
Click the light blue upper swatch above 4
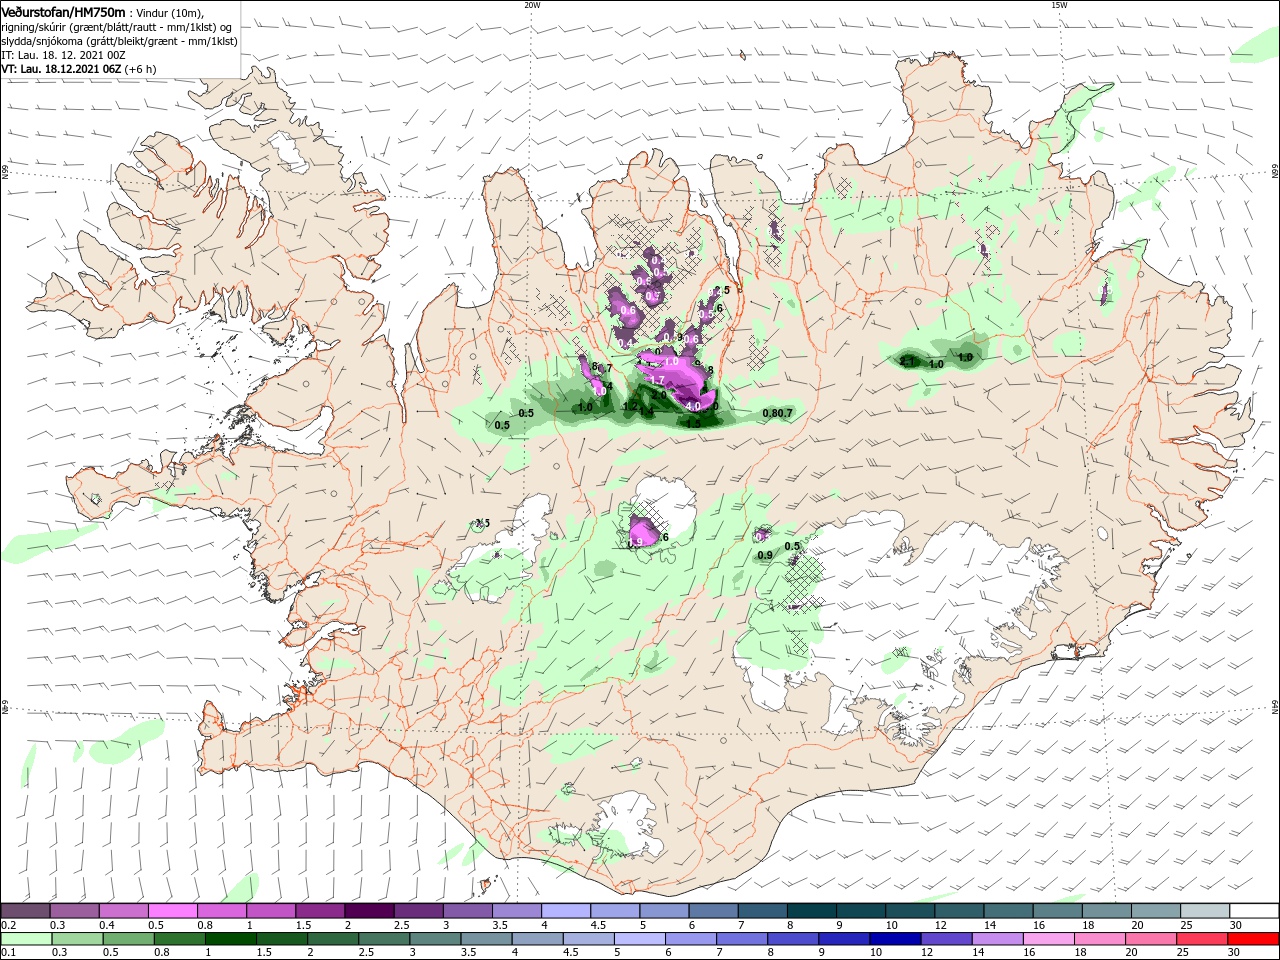(x=564, y=911)
